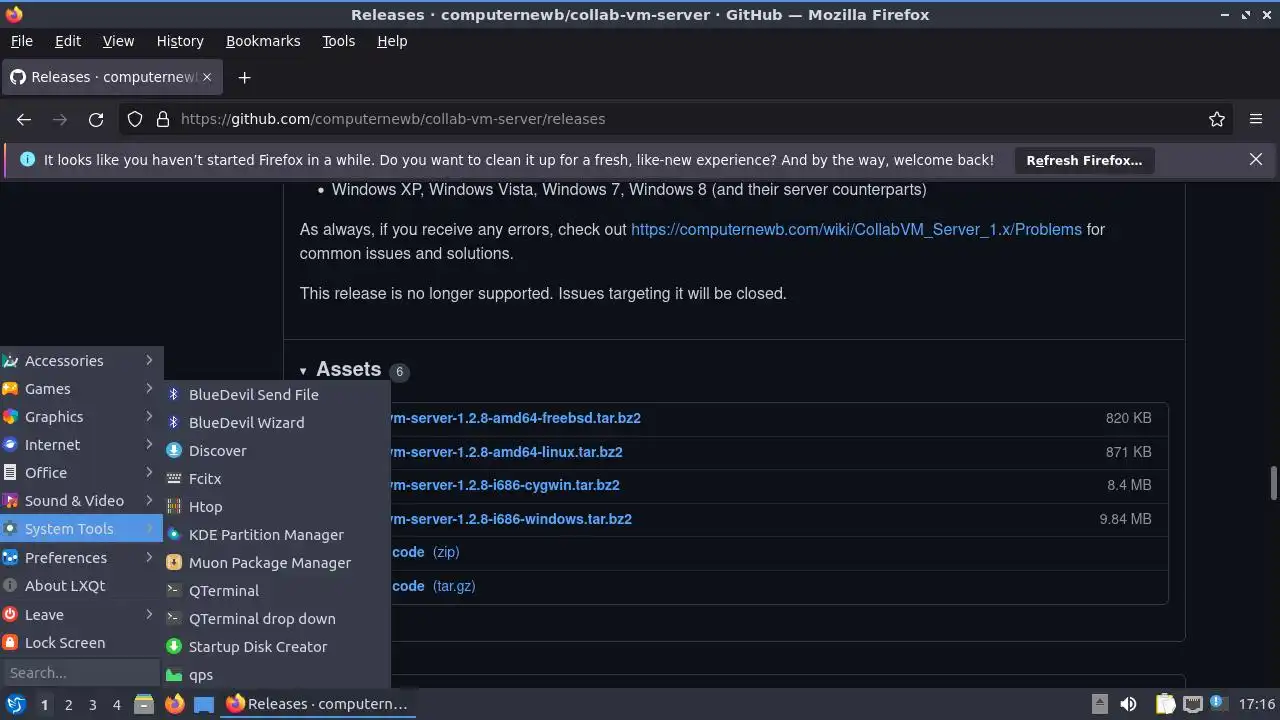Expand the Office menu category

(x=81, y=473)
